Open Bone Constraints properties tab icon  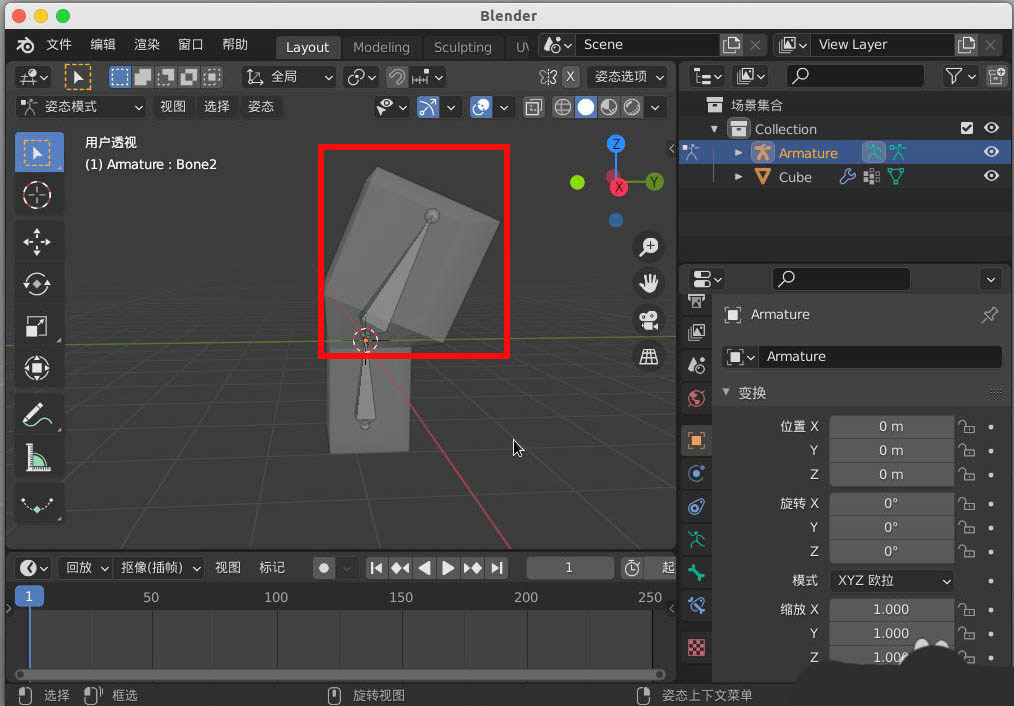click(x=696, y=606)
